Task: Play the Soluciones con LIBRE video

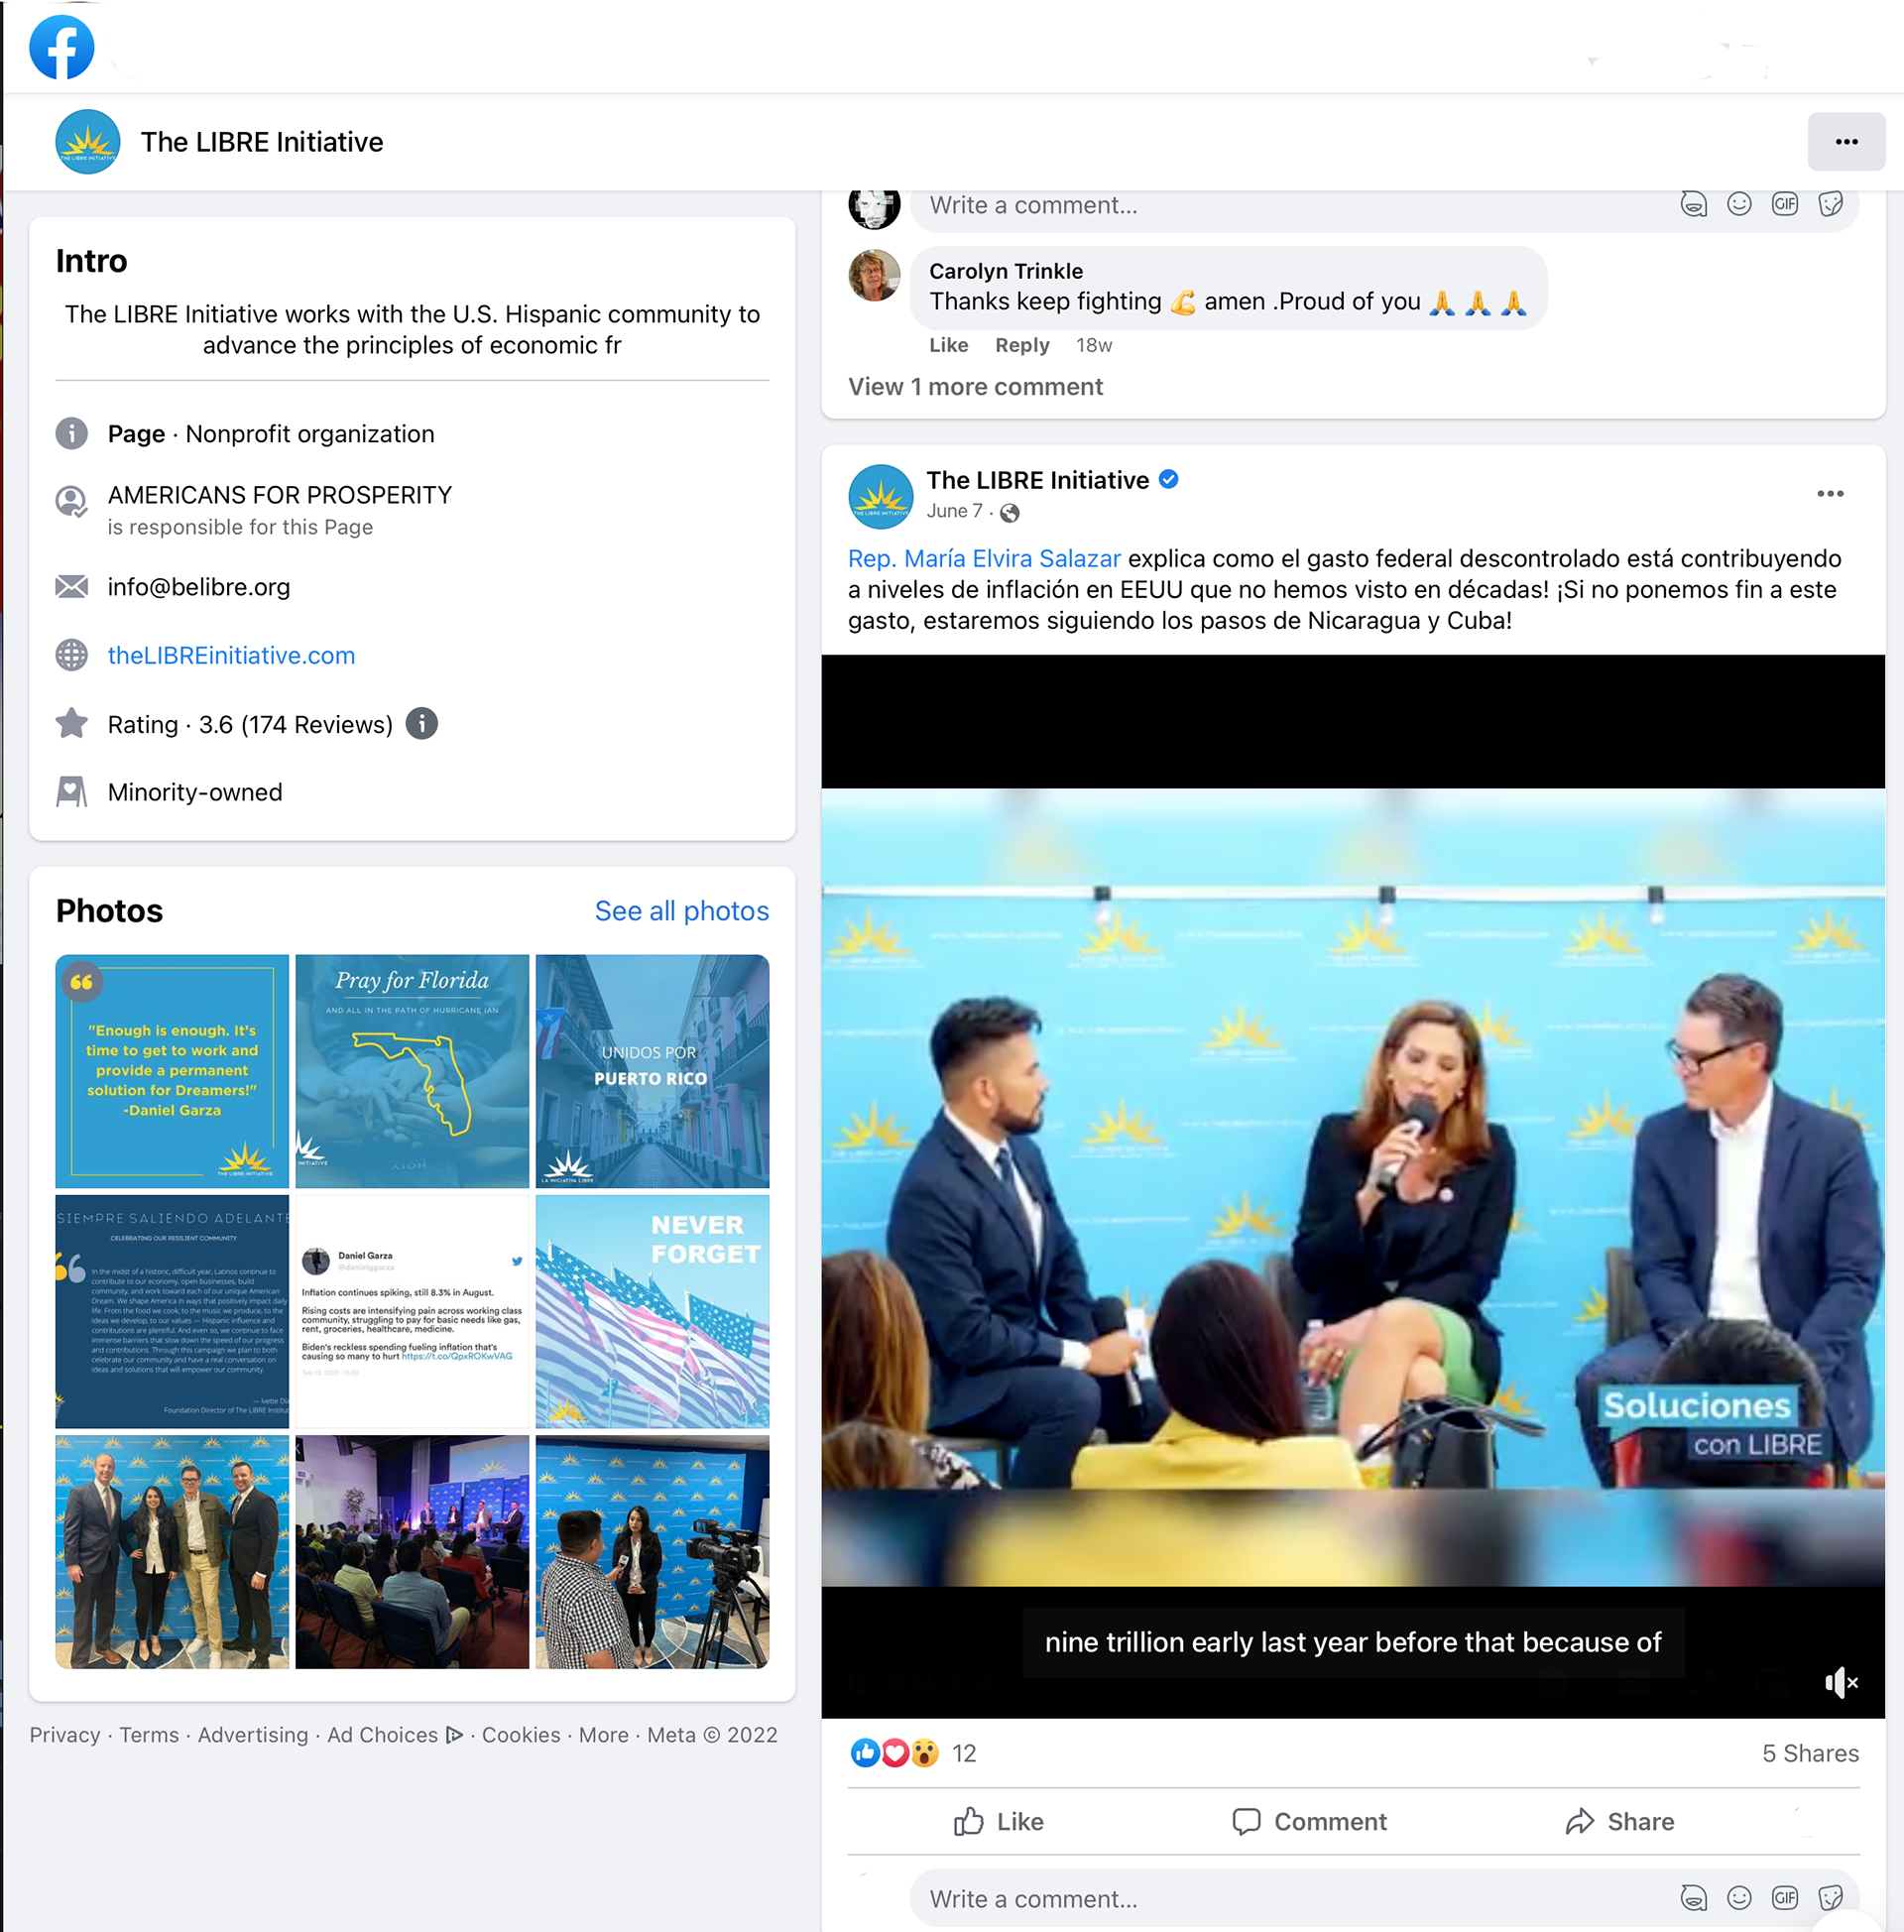Action: pos(1353,1187)
